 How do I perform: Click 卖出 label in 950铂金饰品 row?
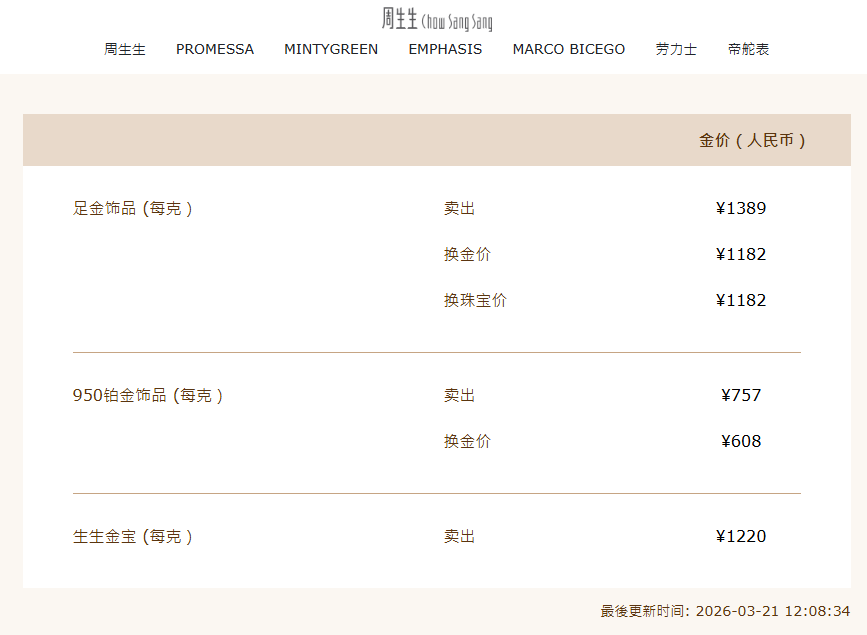coord(459,395)
